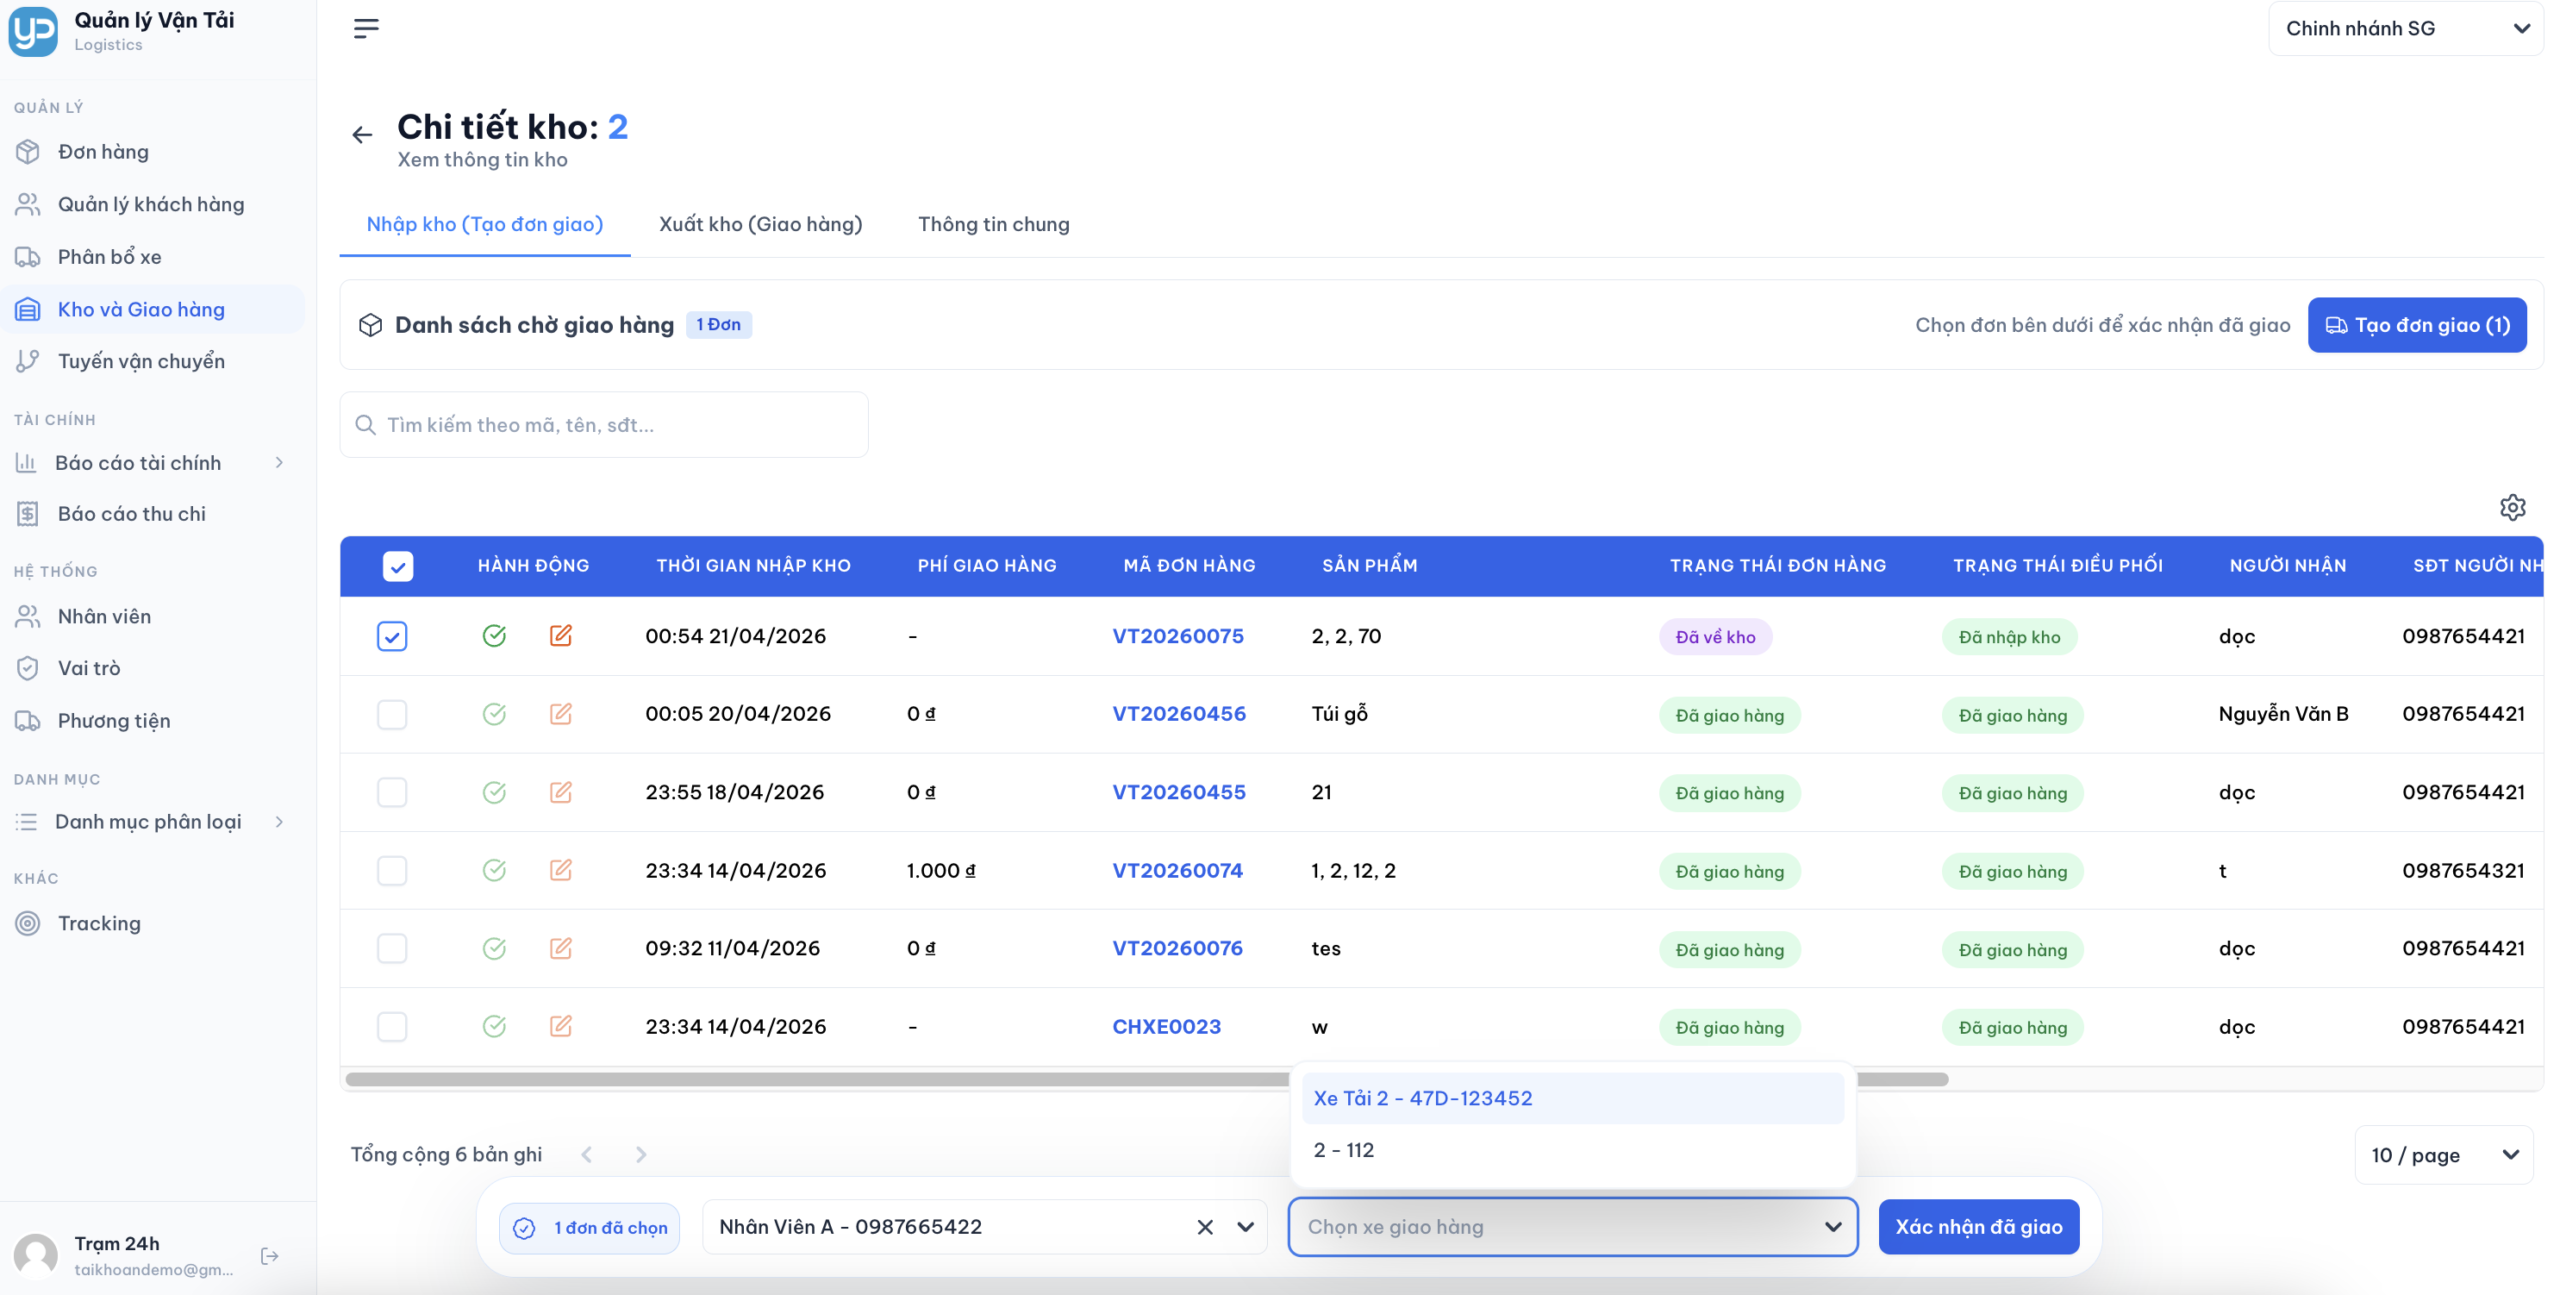The width and height of the screenshot is (2560, 1295).
Task: Check the checkbox for order VT20260074
Action: (392, 870)
